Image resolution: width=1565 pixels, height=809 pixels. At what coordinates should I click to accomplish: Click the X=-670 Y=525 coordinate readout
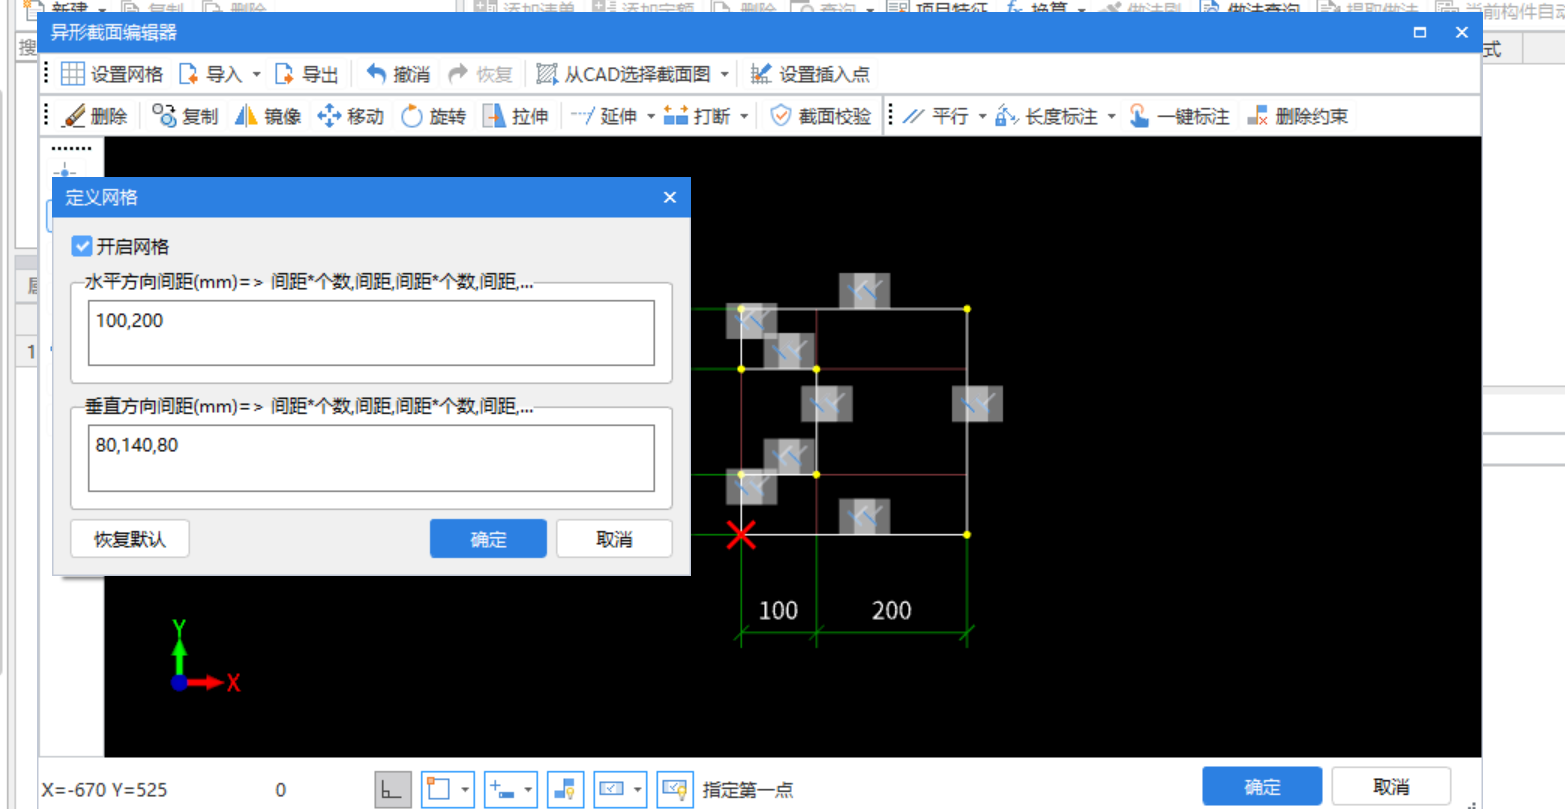pyautogui.click(x=105, y=790)
